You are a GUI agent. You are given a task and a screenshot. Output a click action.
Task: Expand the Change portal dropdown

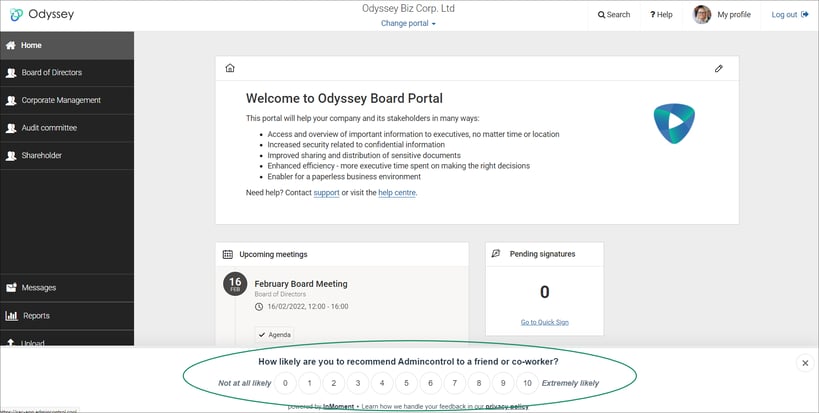(408, 23)
